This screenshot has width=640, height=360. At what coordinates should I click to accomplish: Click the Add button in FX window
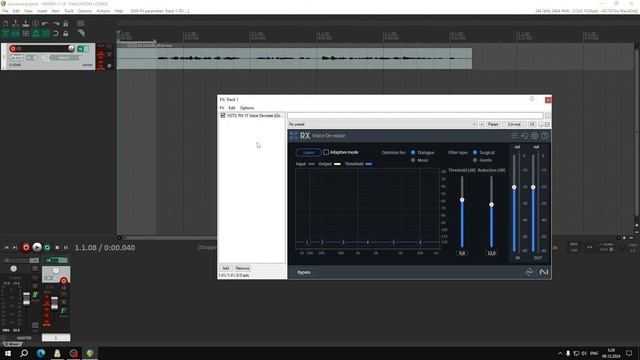point(226,268)
